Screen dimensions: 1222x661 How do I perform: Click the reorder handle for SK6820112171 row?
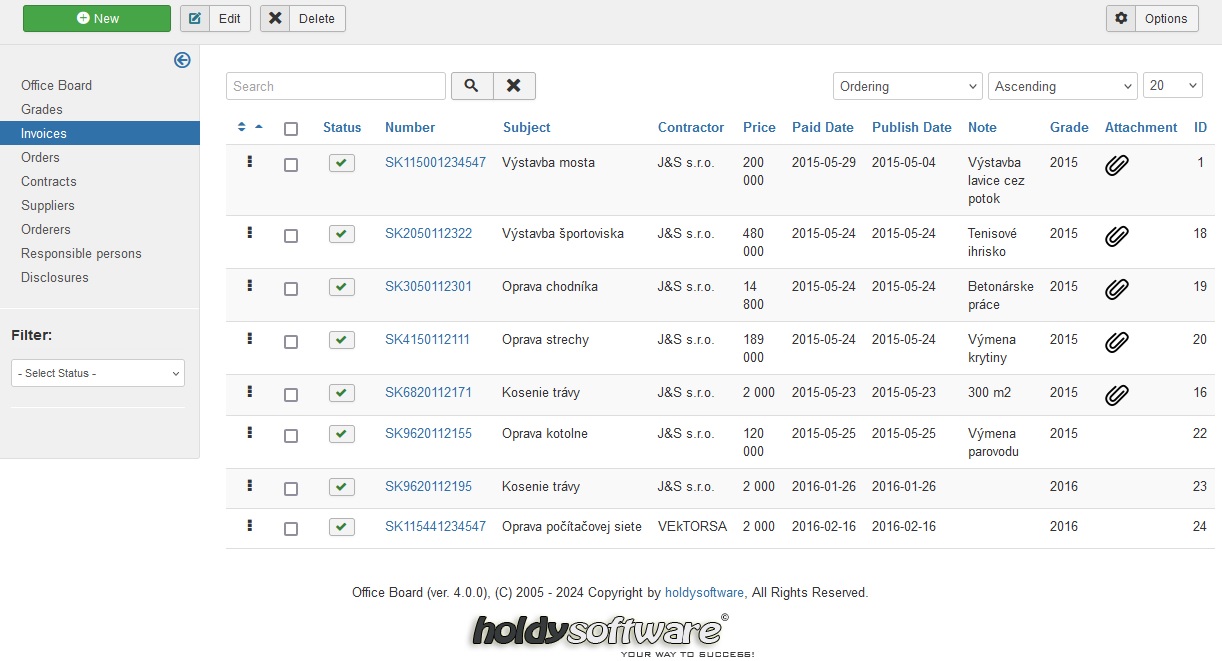(250, 391)
